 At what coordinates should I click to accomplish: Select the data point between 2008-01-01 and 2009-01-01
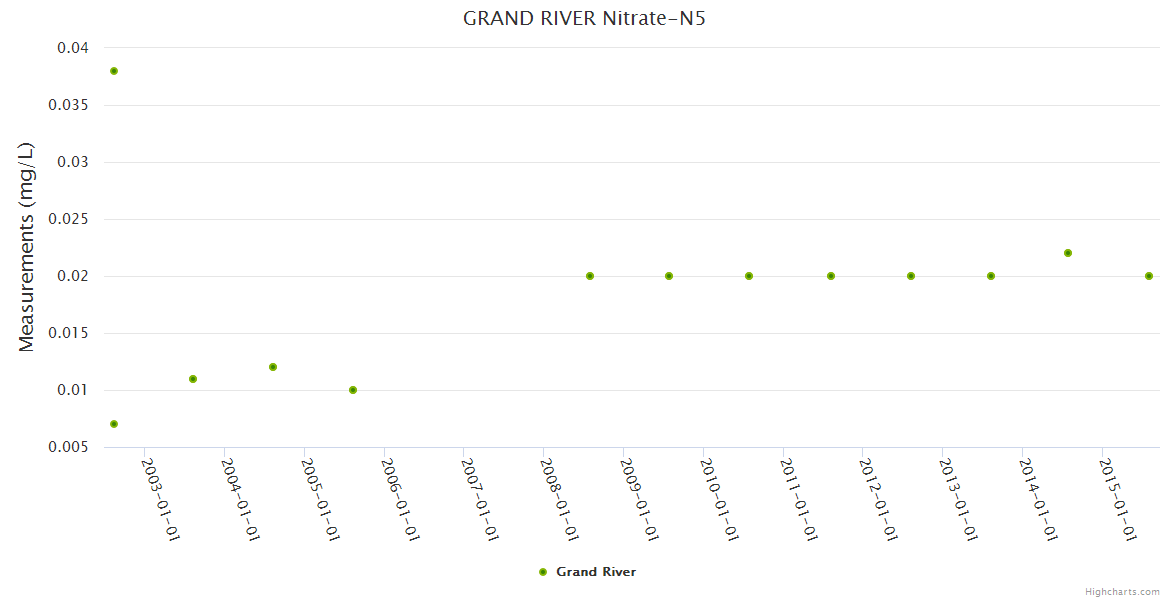coord(590,276)
